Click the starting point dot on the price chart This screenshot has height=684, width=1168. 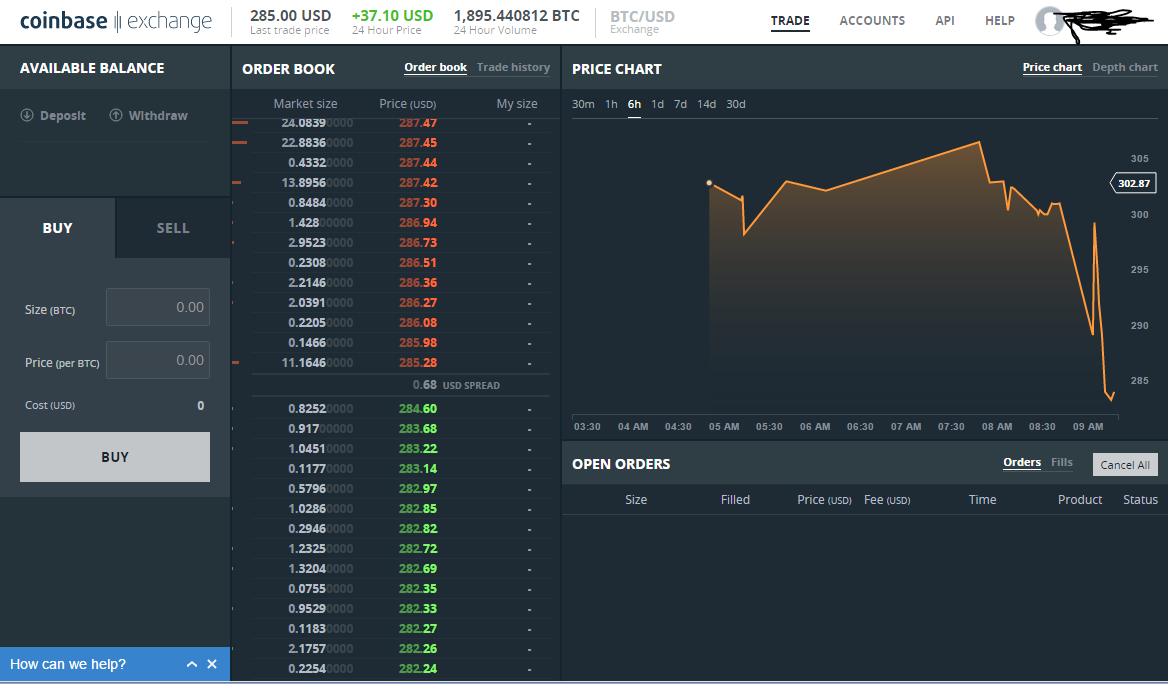point(709,183)
